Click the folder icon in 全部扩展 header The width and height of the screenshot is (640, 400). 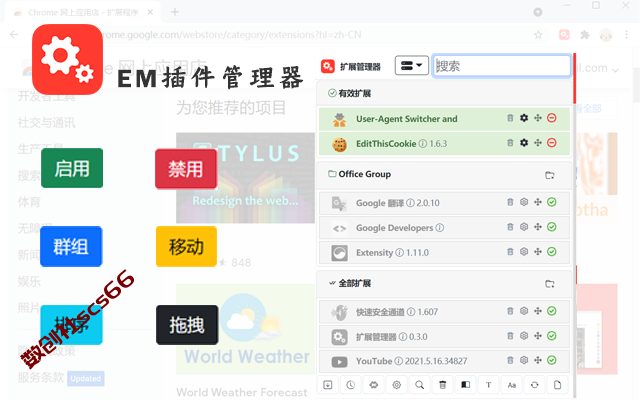pyautogui.click(x=550, y=284)
